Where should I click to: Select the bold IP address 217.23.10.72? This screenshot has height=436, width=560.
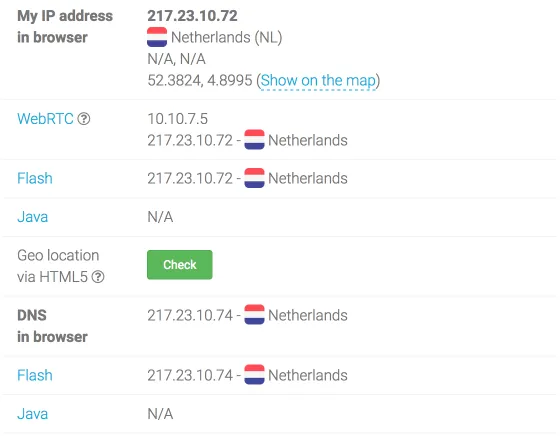192,16
